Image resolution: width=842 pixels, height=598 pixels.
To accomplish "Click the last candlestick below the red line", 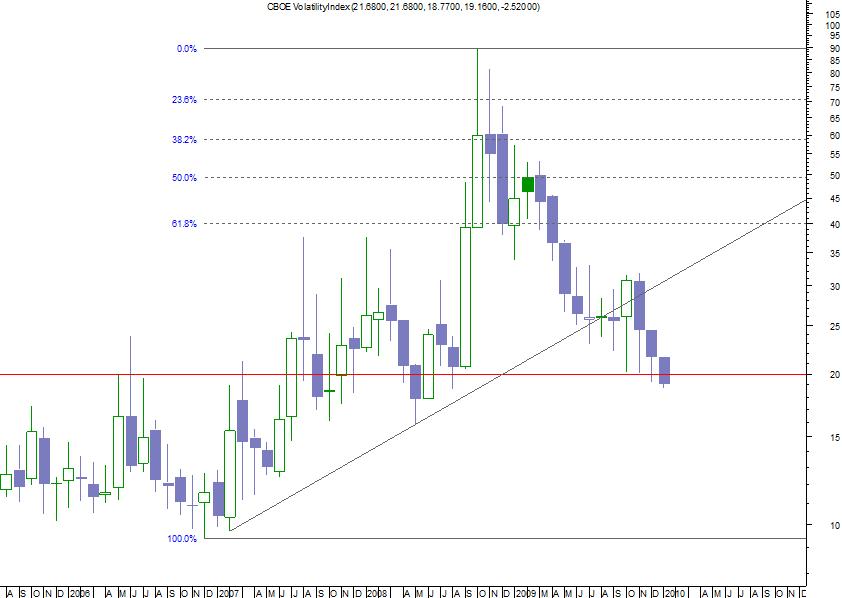I will (664, 370).
